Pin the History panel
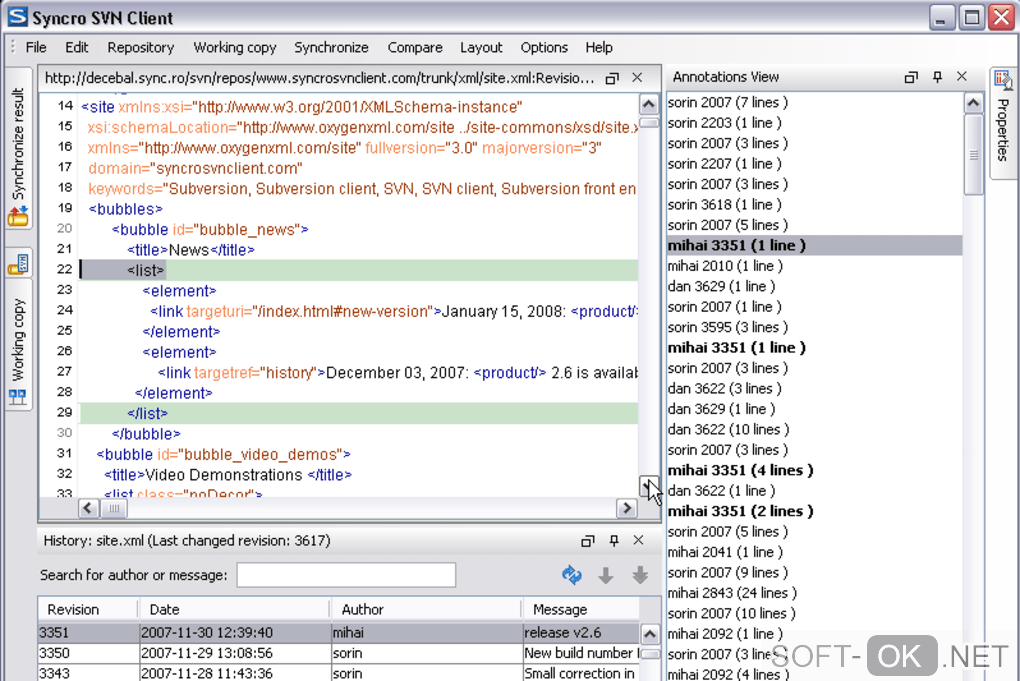Viewport: 1020px width, 681px height. (x=613, y=541)
